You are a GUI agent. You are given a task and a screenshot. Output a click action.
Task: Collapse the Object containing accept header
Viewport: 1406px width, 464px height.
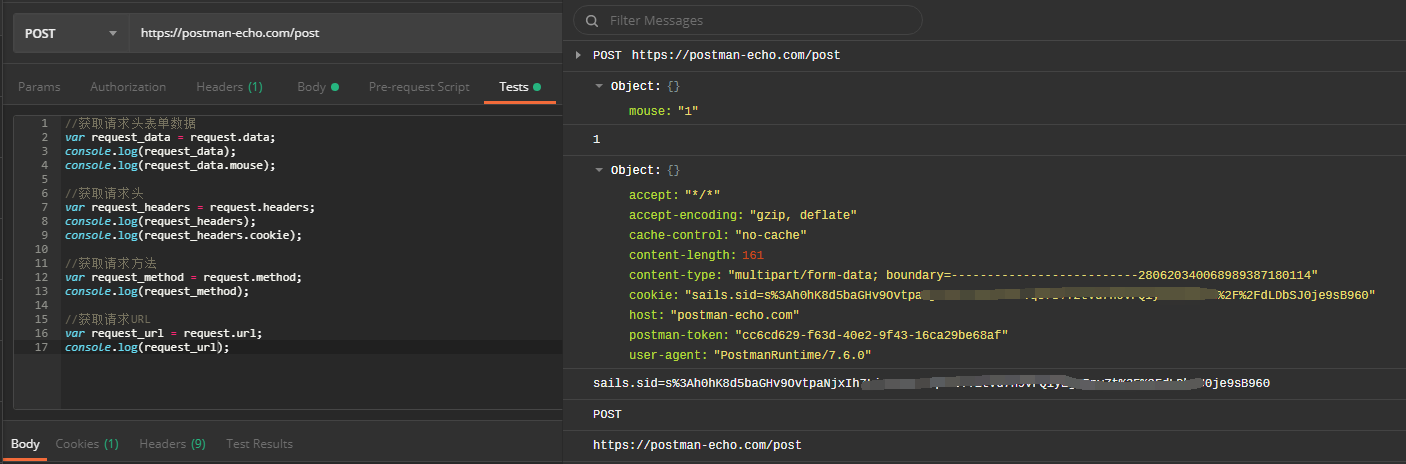599,170
